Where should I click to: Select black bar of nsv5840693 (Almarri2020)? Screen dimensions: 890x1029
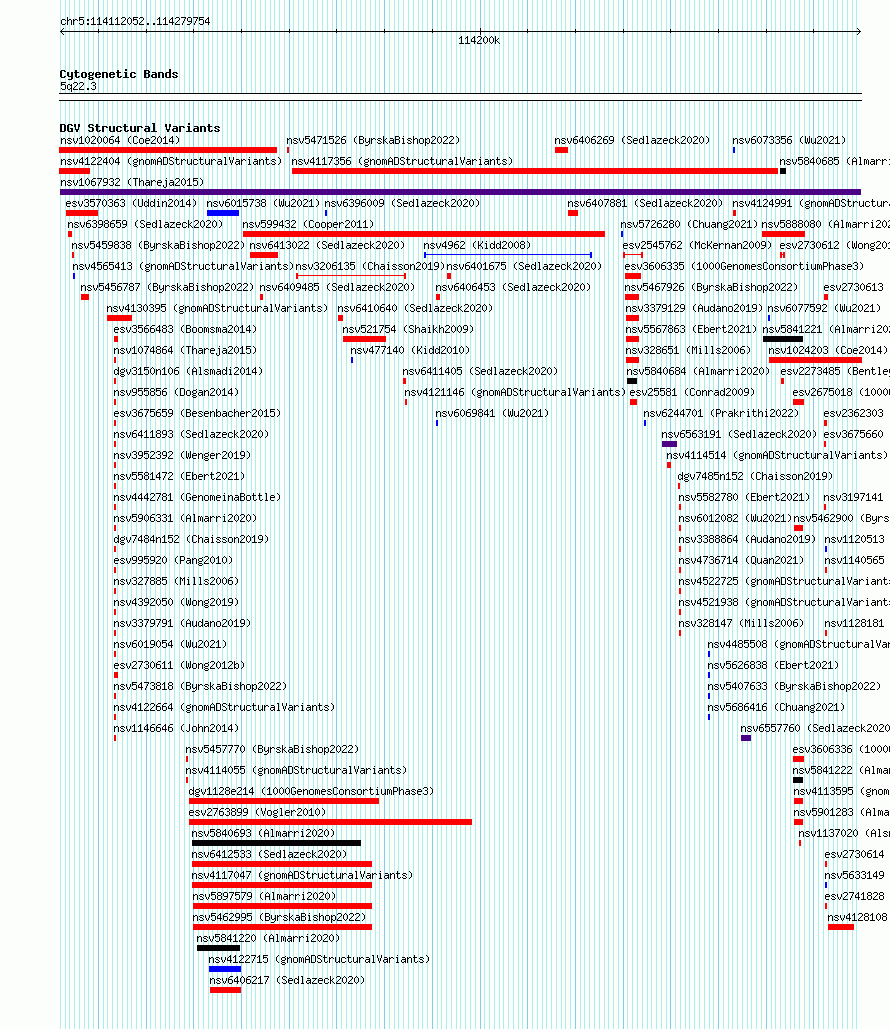coord(276,843)
